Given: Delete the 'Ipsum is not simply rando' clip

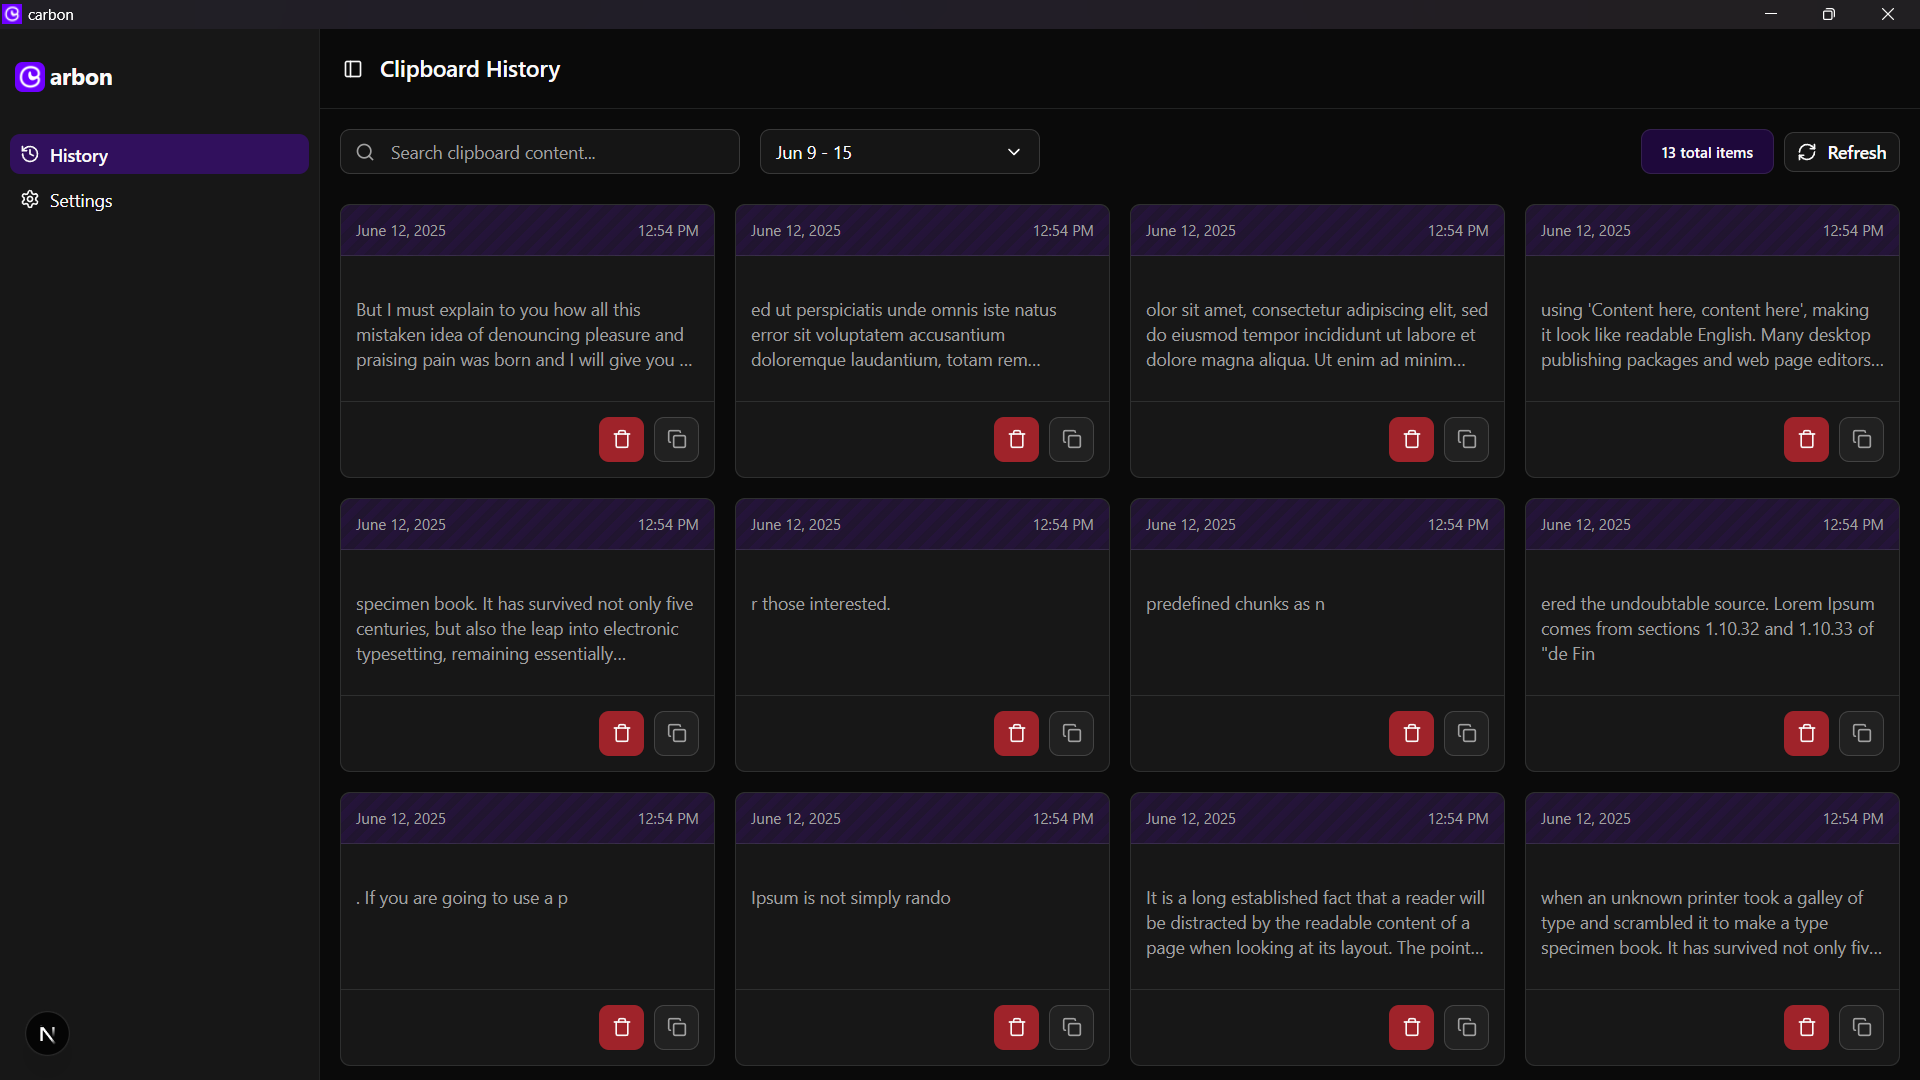Looking at the screenshot, I should point(1016,1028).
